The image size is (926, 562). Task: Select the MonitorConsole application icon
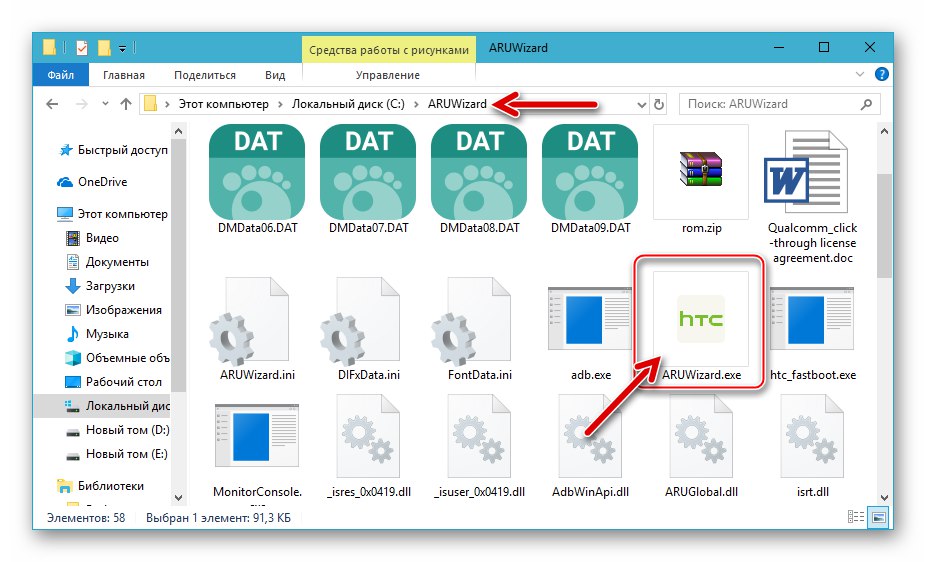(x=257, y=437)
